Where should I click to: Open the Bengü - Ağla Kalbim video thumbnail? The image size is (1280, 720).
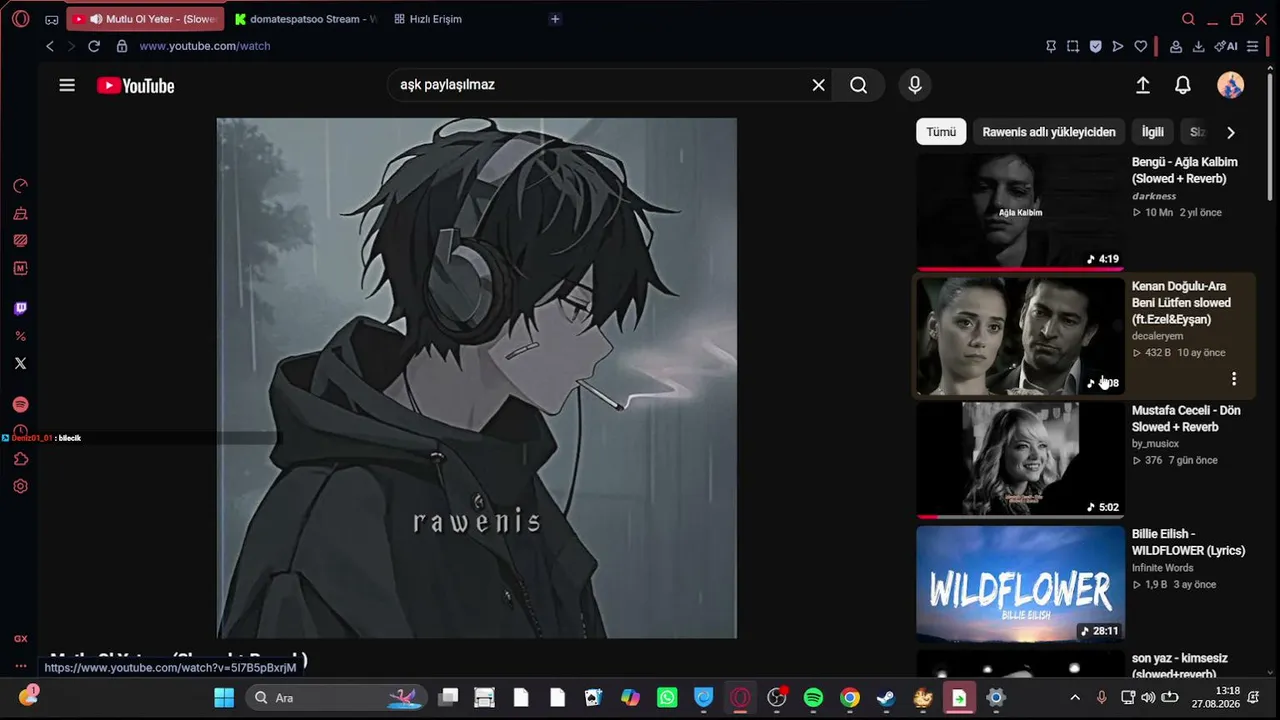pyautogui.click(x=1020, y=211)
